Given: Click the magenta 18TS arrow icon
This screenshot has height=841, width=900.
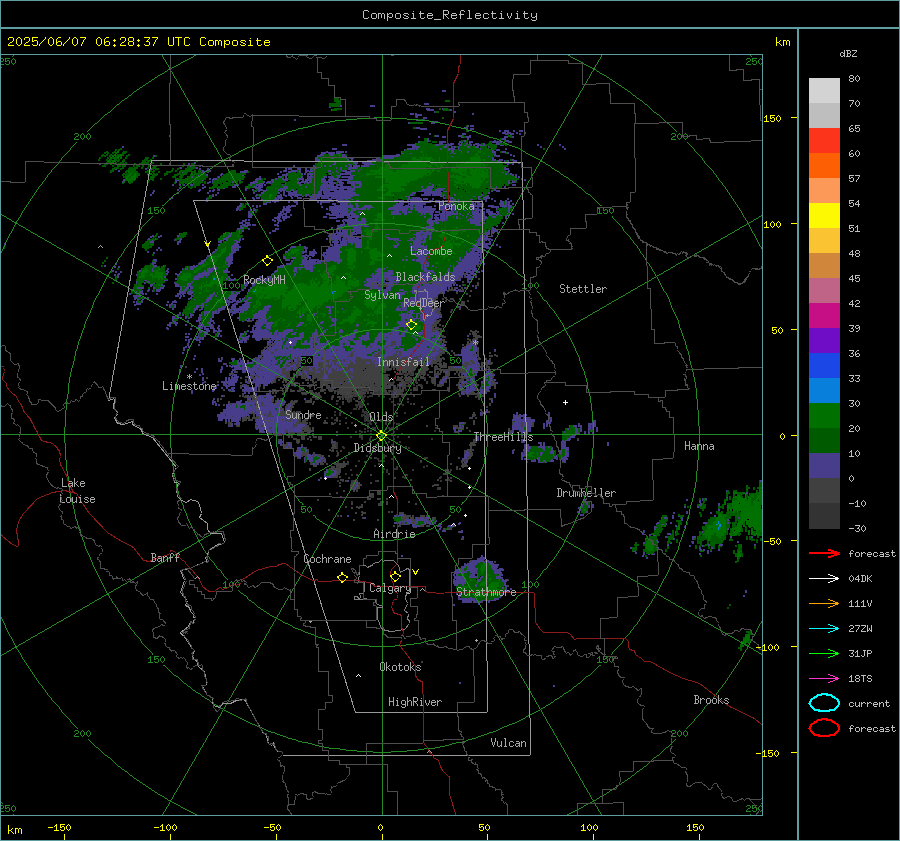Looking at the screenshot, I should 824,679.
